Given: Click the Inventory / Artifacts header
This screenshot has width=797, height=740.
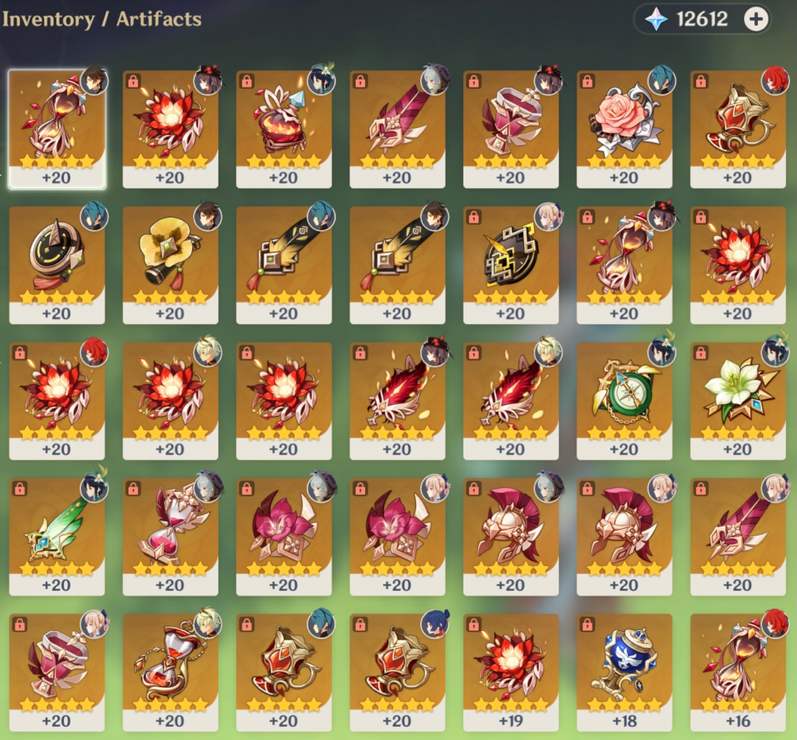Looking at the screenshot, I should [102, 19].
